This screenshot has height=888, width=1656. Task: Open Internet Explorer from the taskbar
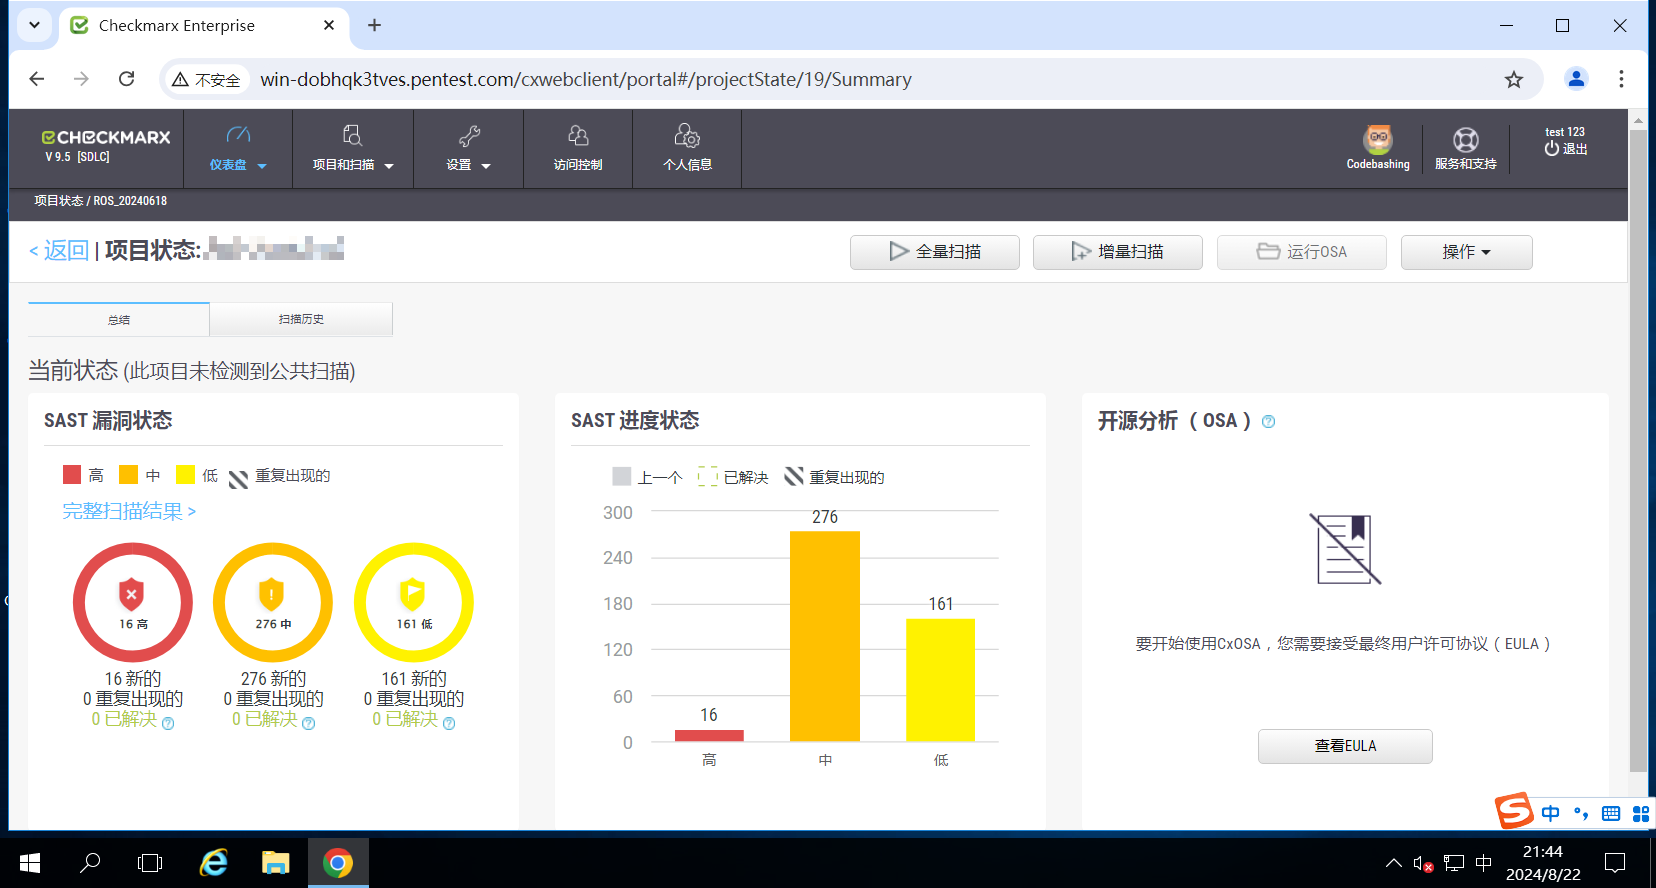coord(214,862)
